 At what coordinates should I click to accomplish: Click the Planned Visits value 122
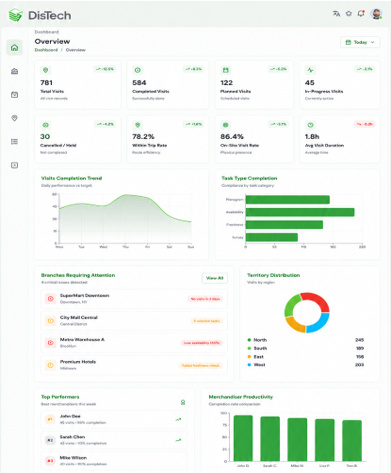click(226, 83)
